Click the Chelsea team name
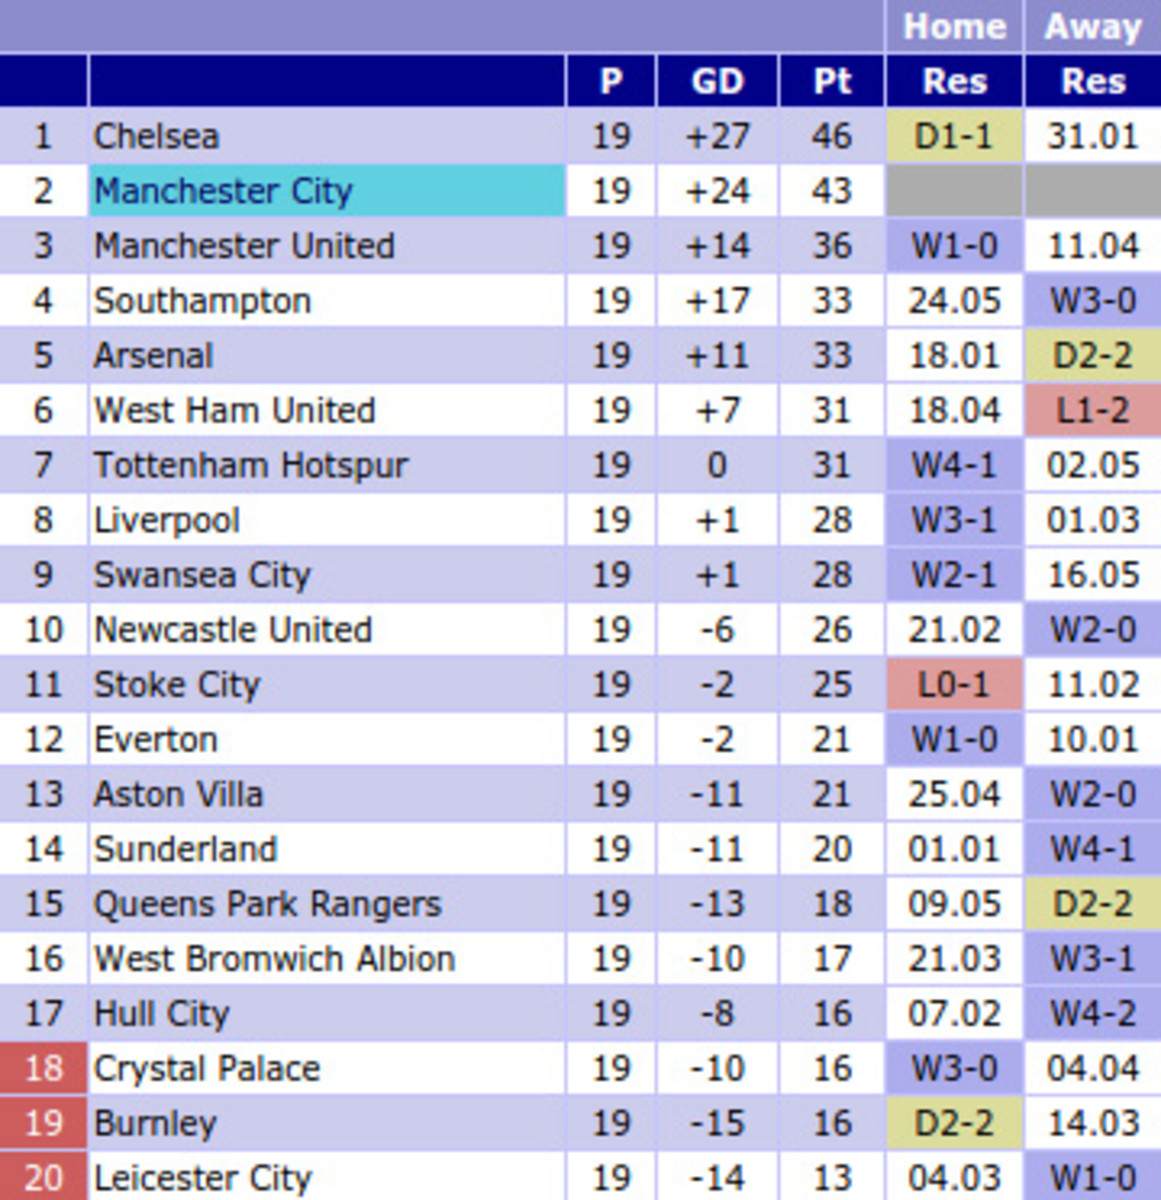 pyautogui.click(x=156, y=136)
